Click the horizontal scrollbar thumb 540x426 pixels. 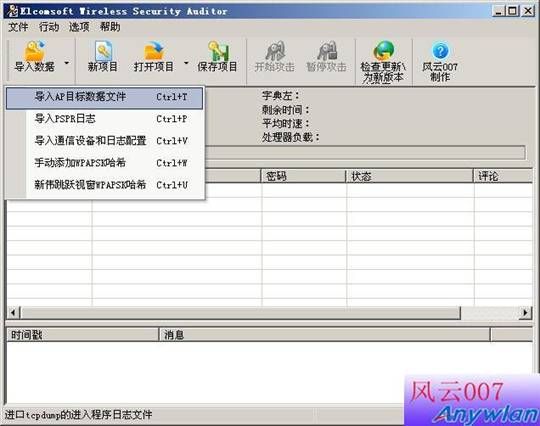point(240,313)
